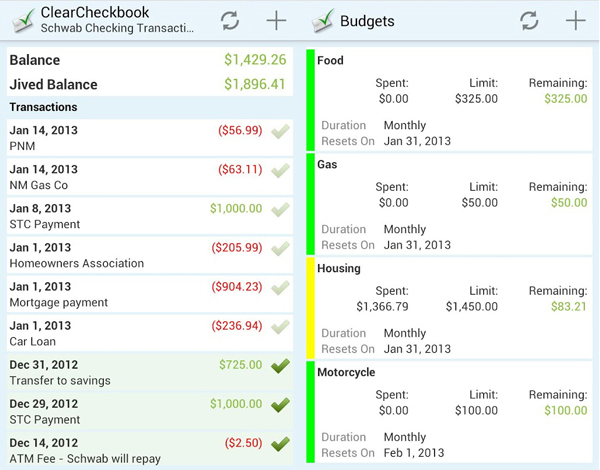Viewport: 600px width, 470px height.
Task: Open the Food budget
Action: tap(449, 100)
